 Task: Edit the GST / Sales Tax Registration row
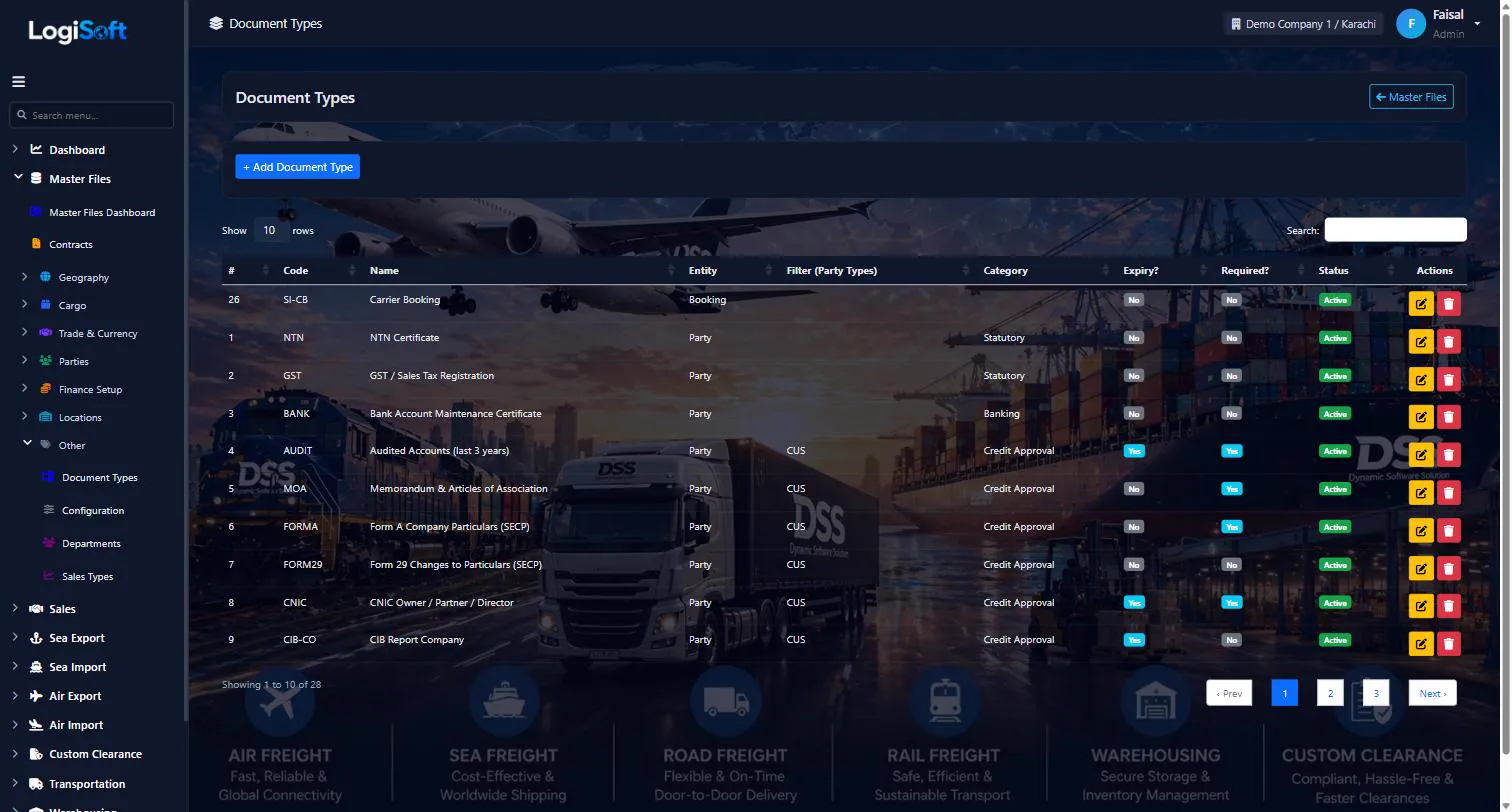tap(1420, 380)
